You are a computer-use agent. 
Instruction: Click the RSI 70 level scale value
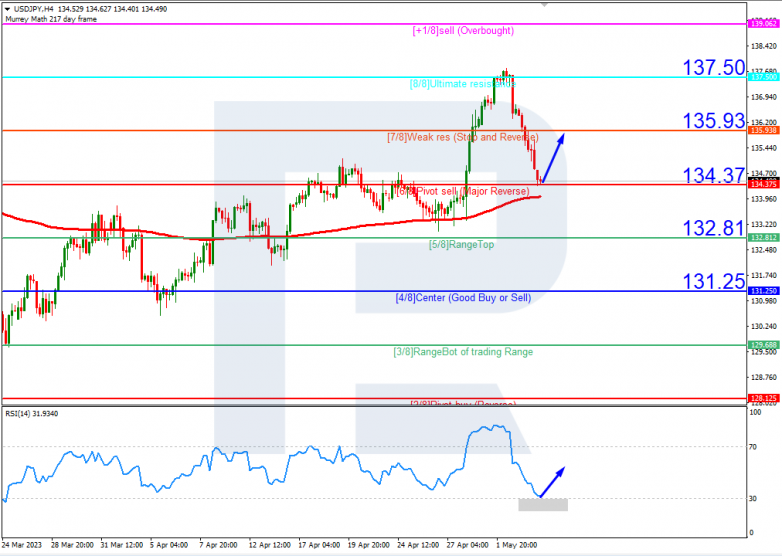pyautogui.click(x=753, y=447)
